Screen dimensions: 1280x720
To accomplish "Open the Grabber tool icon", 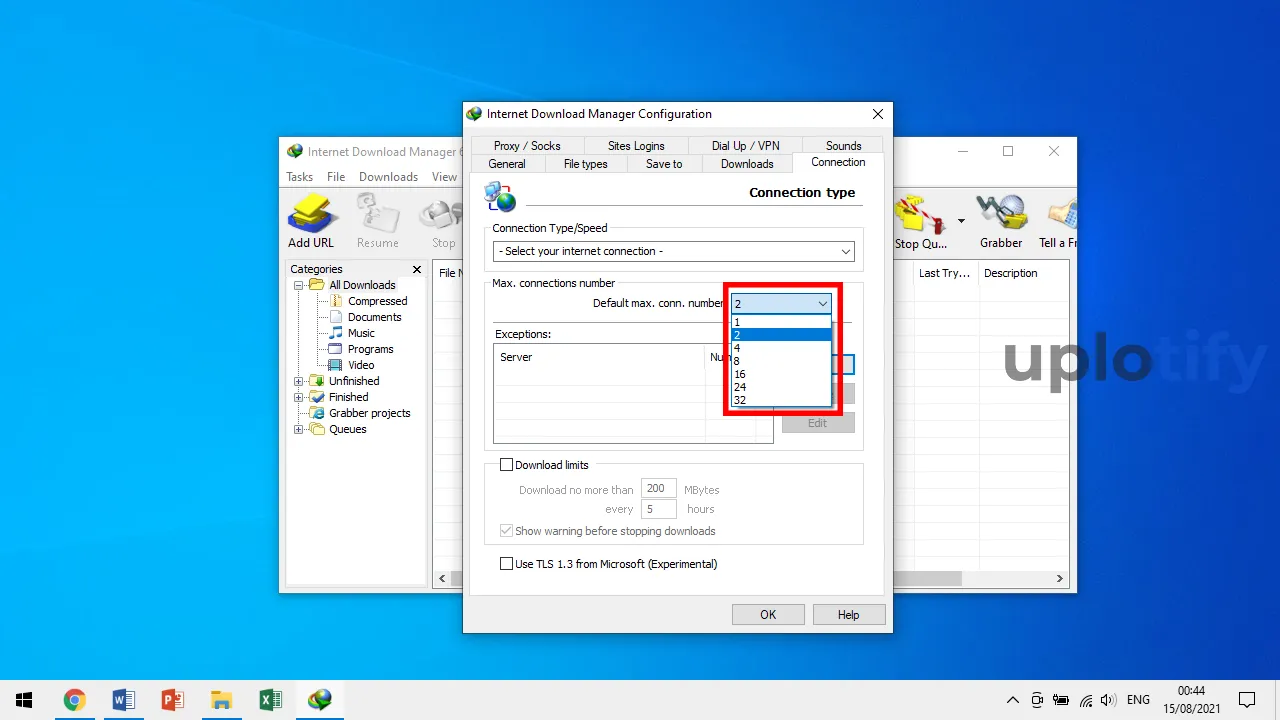I will coord(1001,221).
